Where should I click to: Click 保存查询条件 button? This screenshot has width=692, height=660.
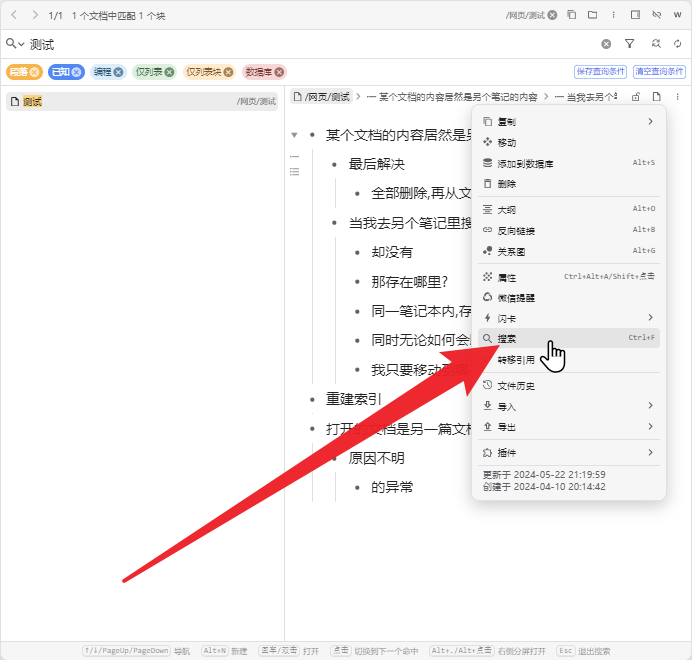tap(600, 72)
